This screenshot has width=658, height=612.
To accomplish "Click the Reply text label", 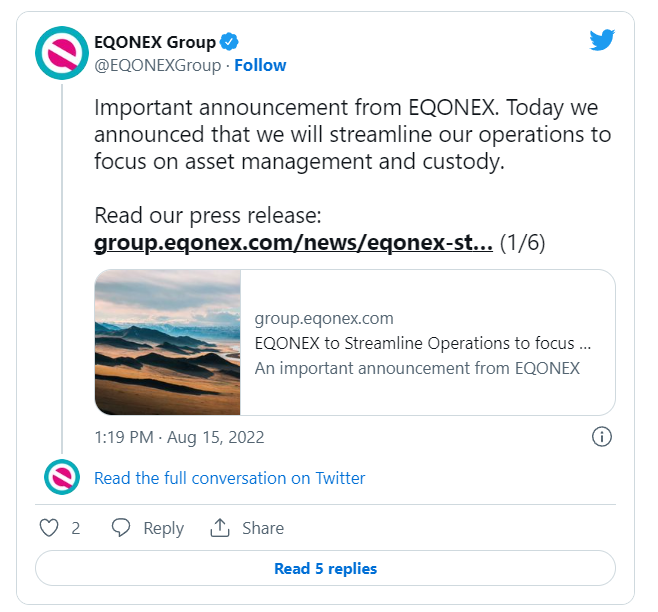I will (x=164, y=528).
